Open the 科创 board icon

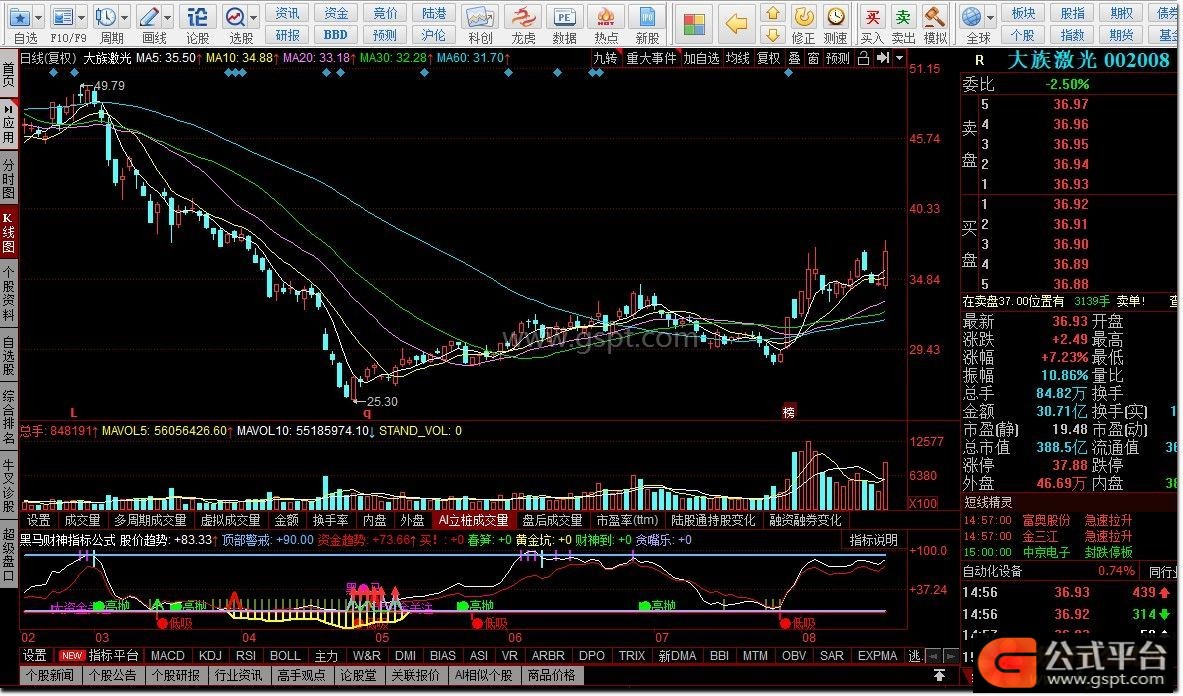point(480,17)
